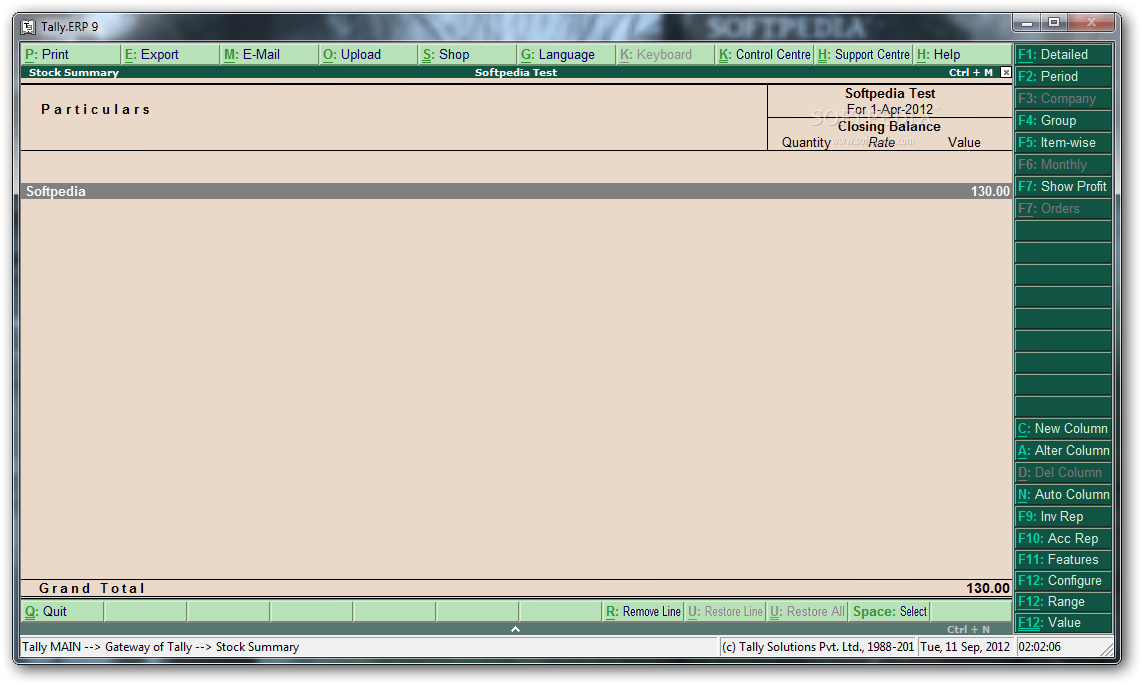
Task: Open the M: E-Mail option
Action: coord(269,55)
